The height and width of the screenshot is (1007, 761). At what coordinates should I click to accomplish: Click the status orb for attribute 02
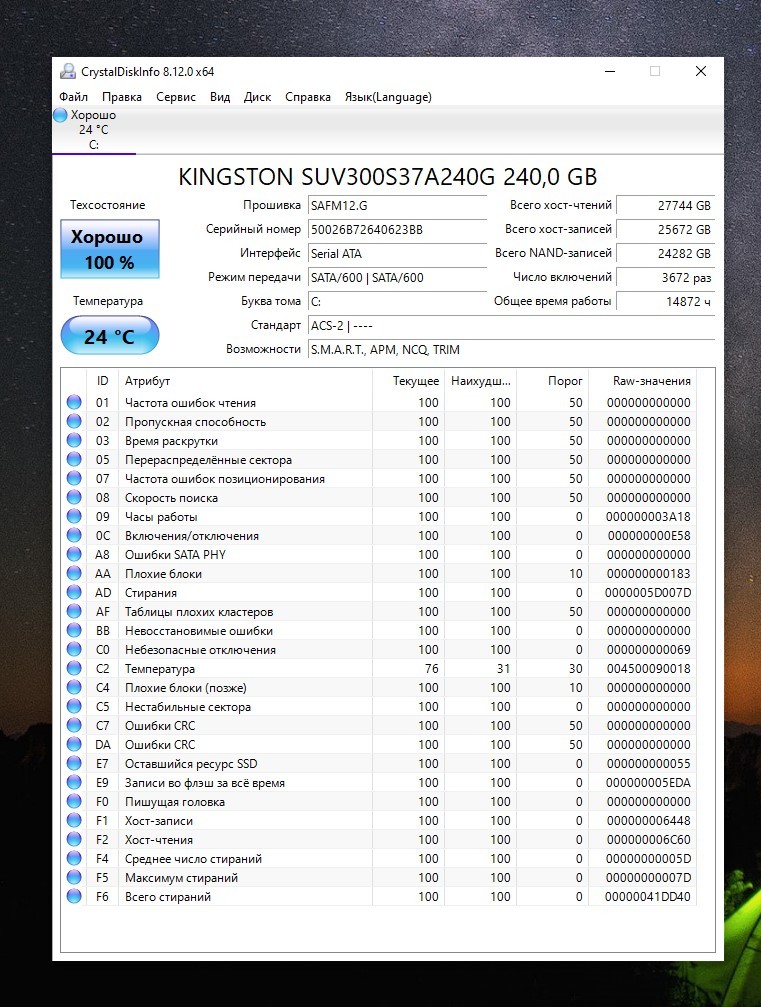coord(74,421)
